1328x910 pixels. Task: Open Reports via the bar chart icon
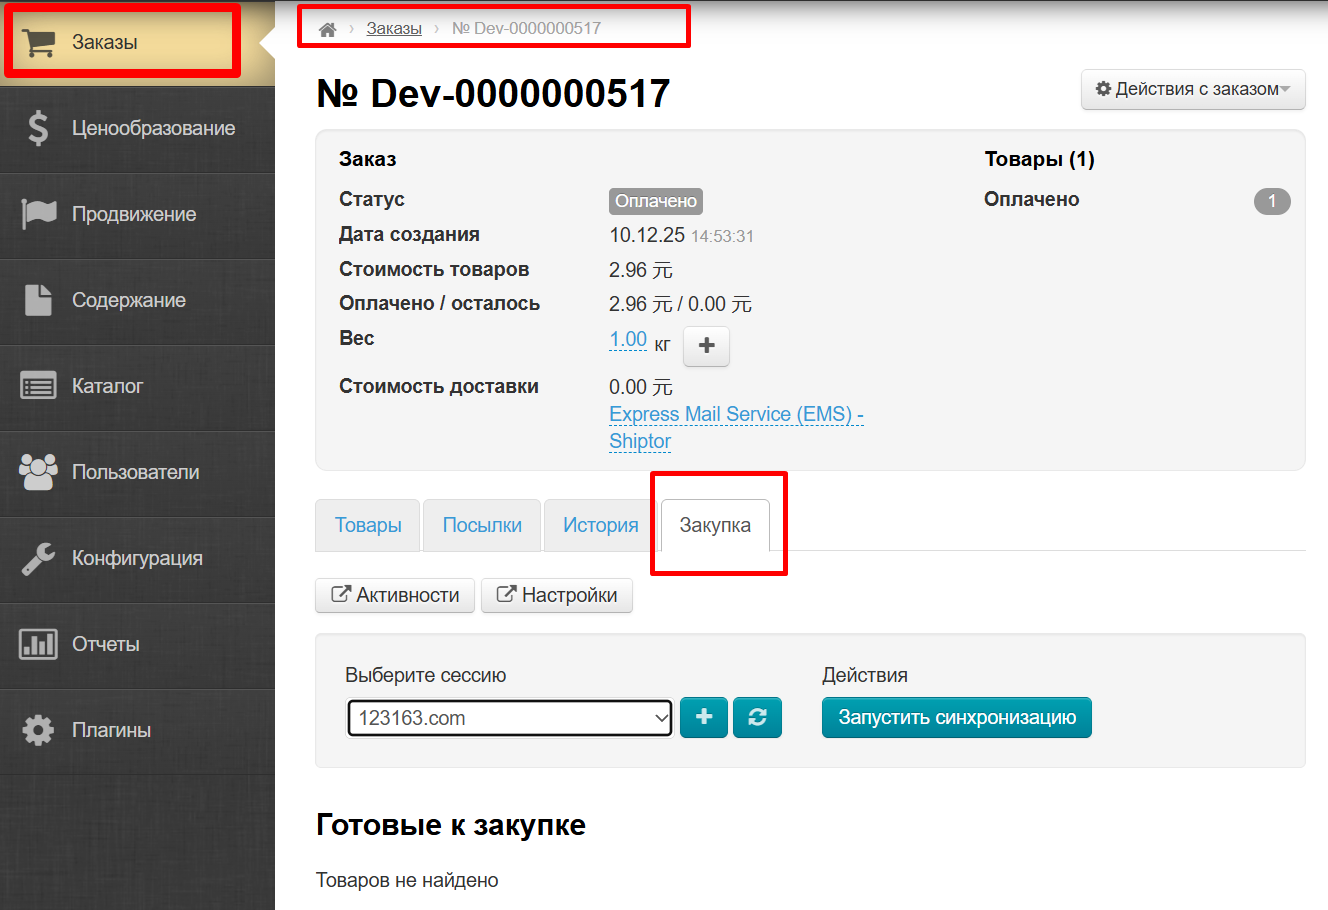[x=39, y=644]
